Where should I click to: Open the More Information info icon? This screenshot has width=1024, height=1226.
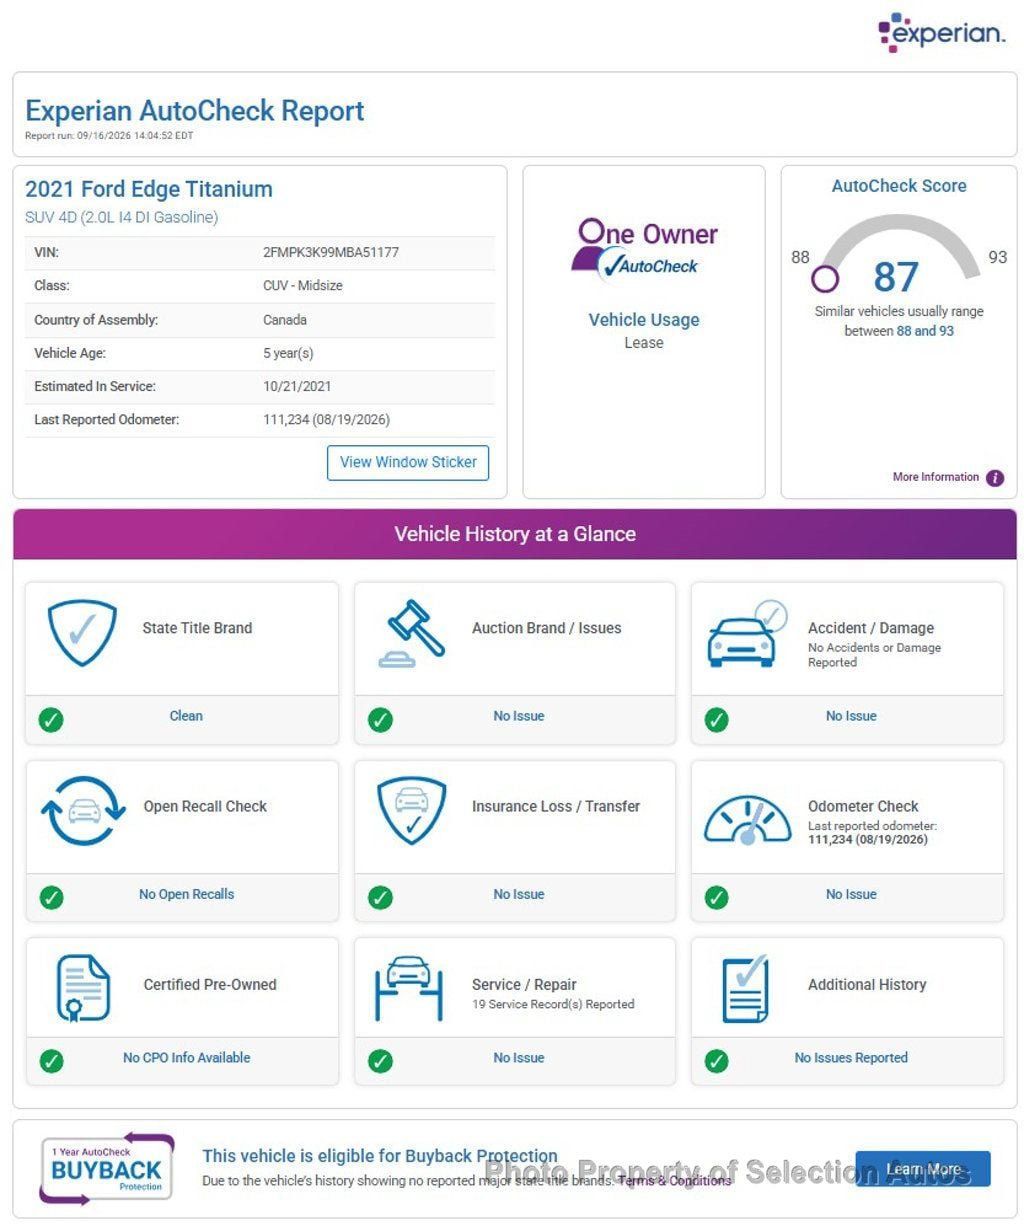pos(995,478)
